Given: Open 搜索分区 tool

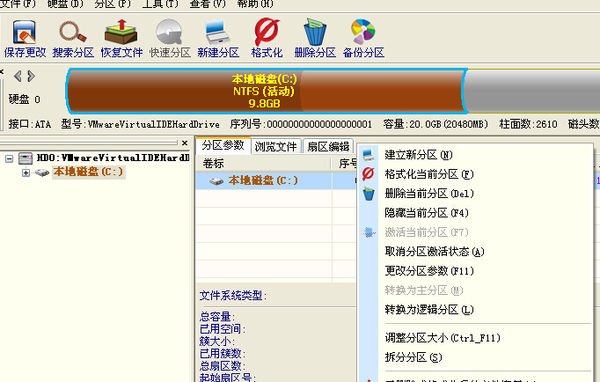Looking at the screenshot, I should coord(73,39).
